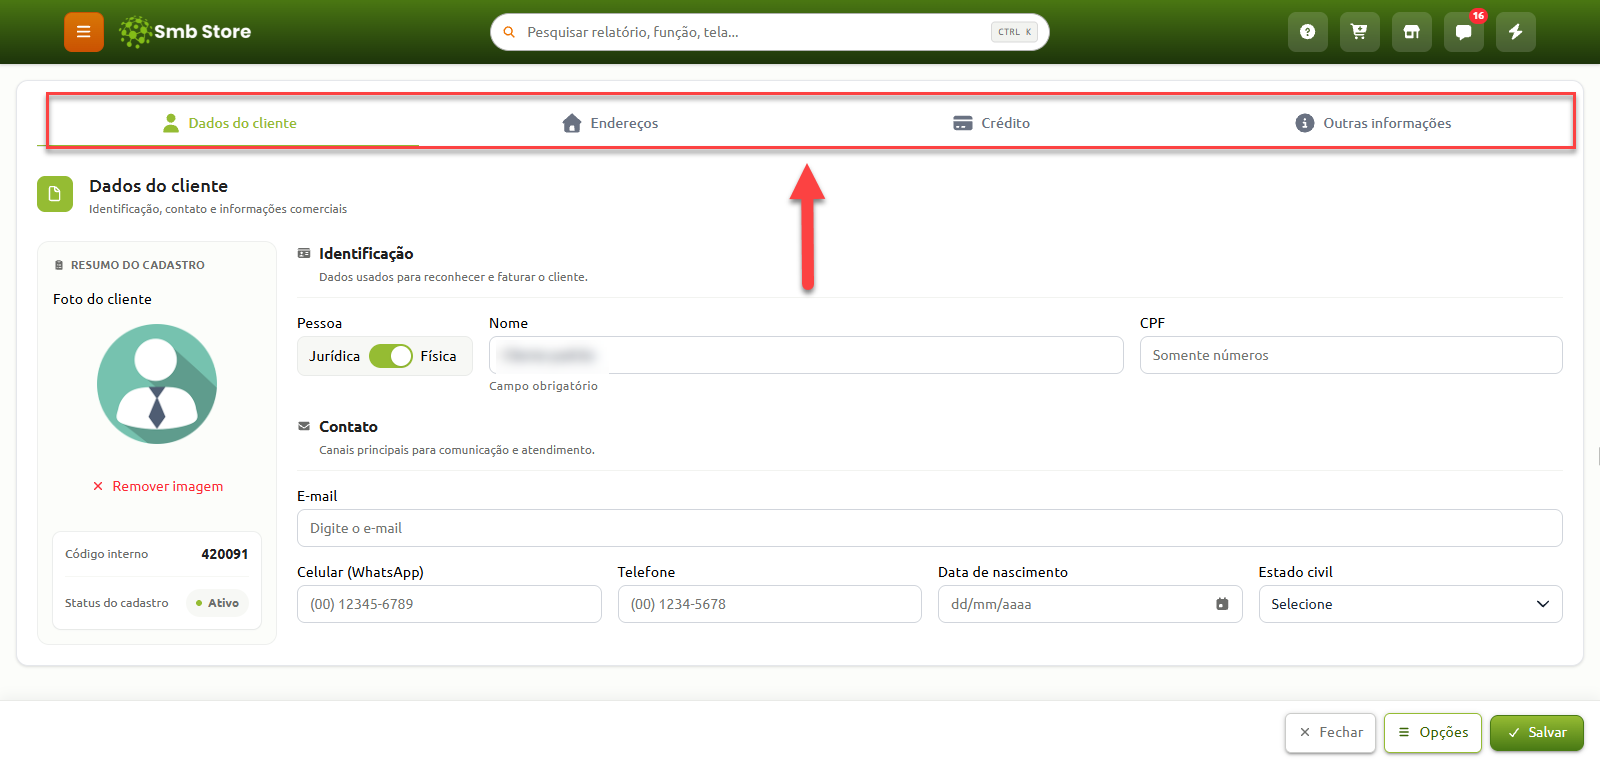
Task: Click the Identificação section heading
Action: 366,254
